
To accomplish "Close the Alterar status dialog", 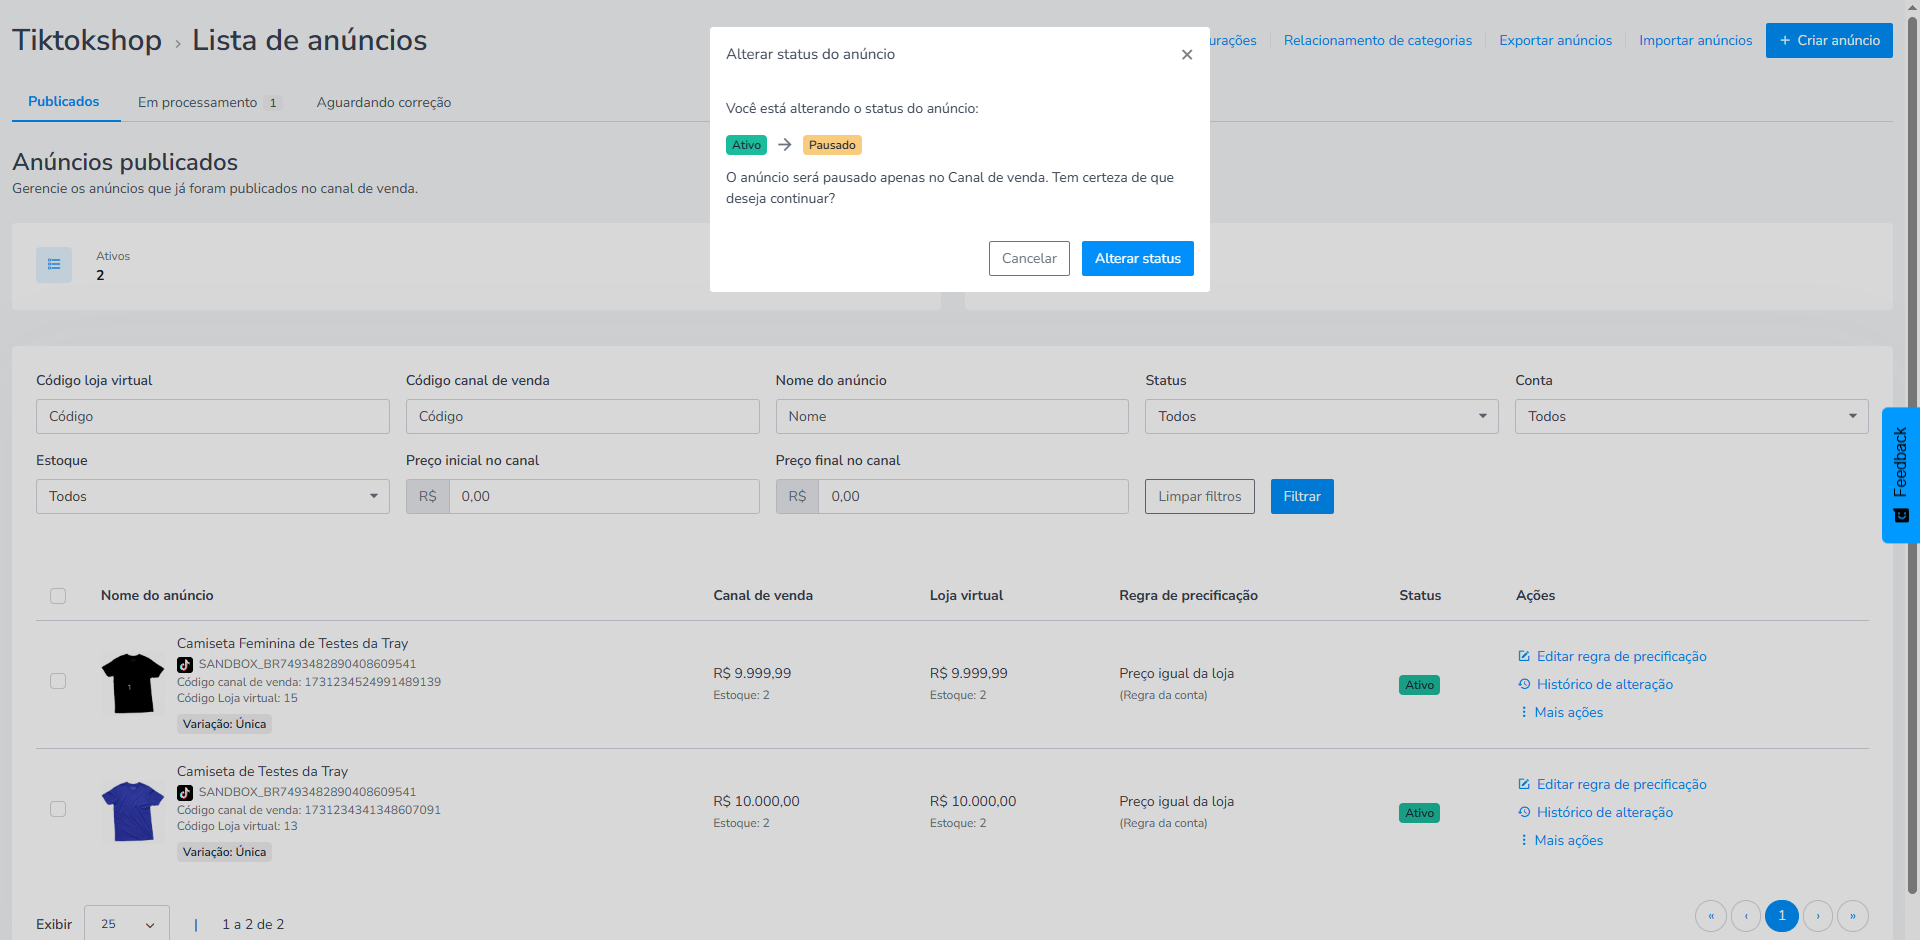I will pos(1187,55).
